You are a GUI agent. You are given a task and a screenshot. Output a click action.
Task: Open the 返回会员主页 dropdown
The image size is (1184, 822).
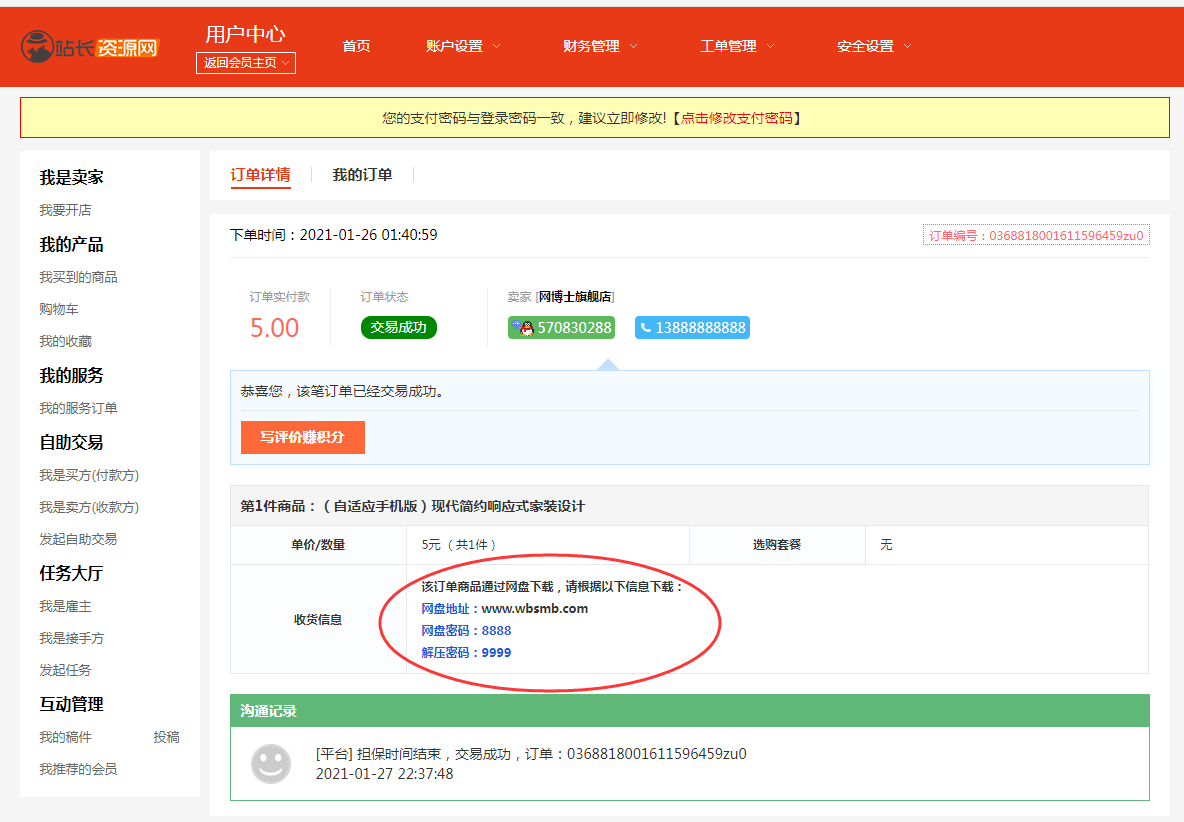[x=246, y=63]
